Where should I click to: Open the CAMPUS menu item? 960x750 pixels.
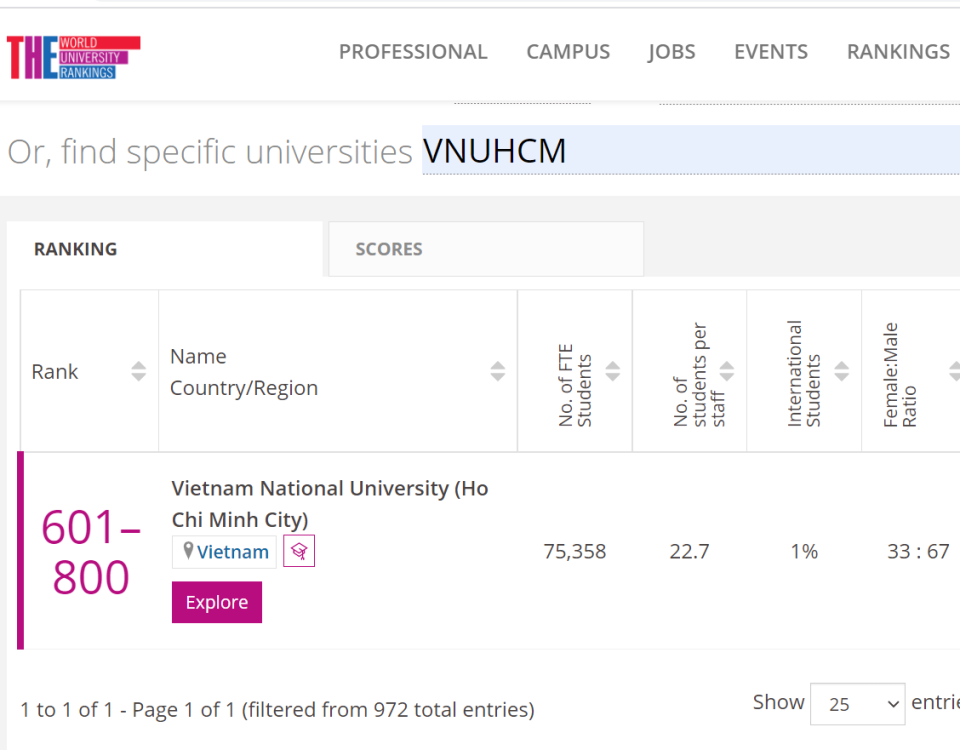pos(568,52)
